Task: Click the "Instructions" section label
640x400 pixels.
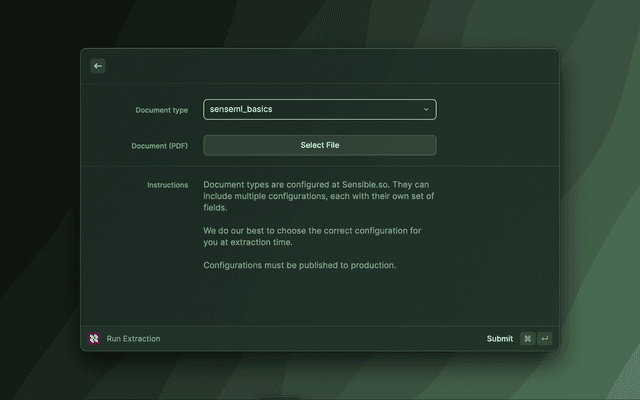Action: (x=167, y=185)
